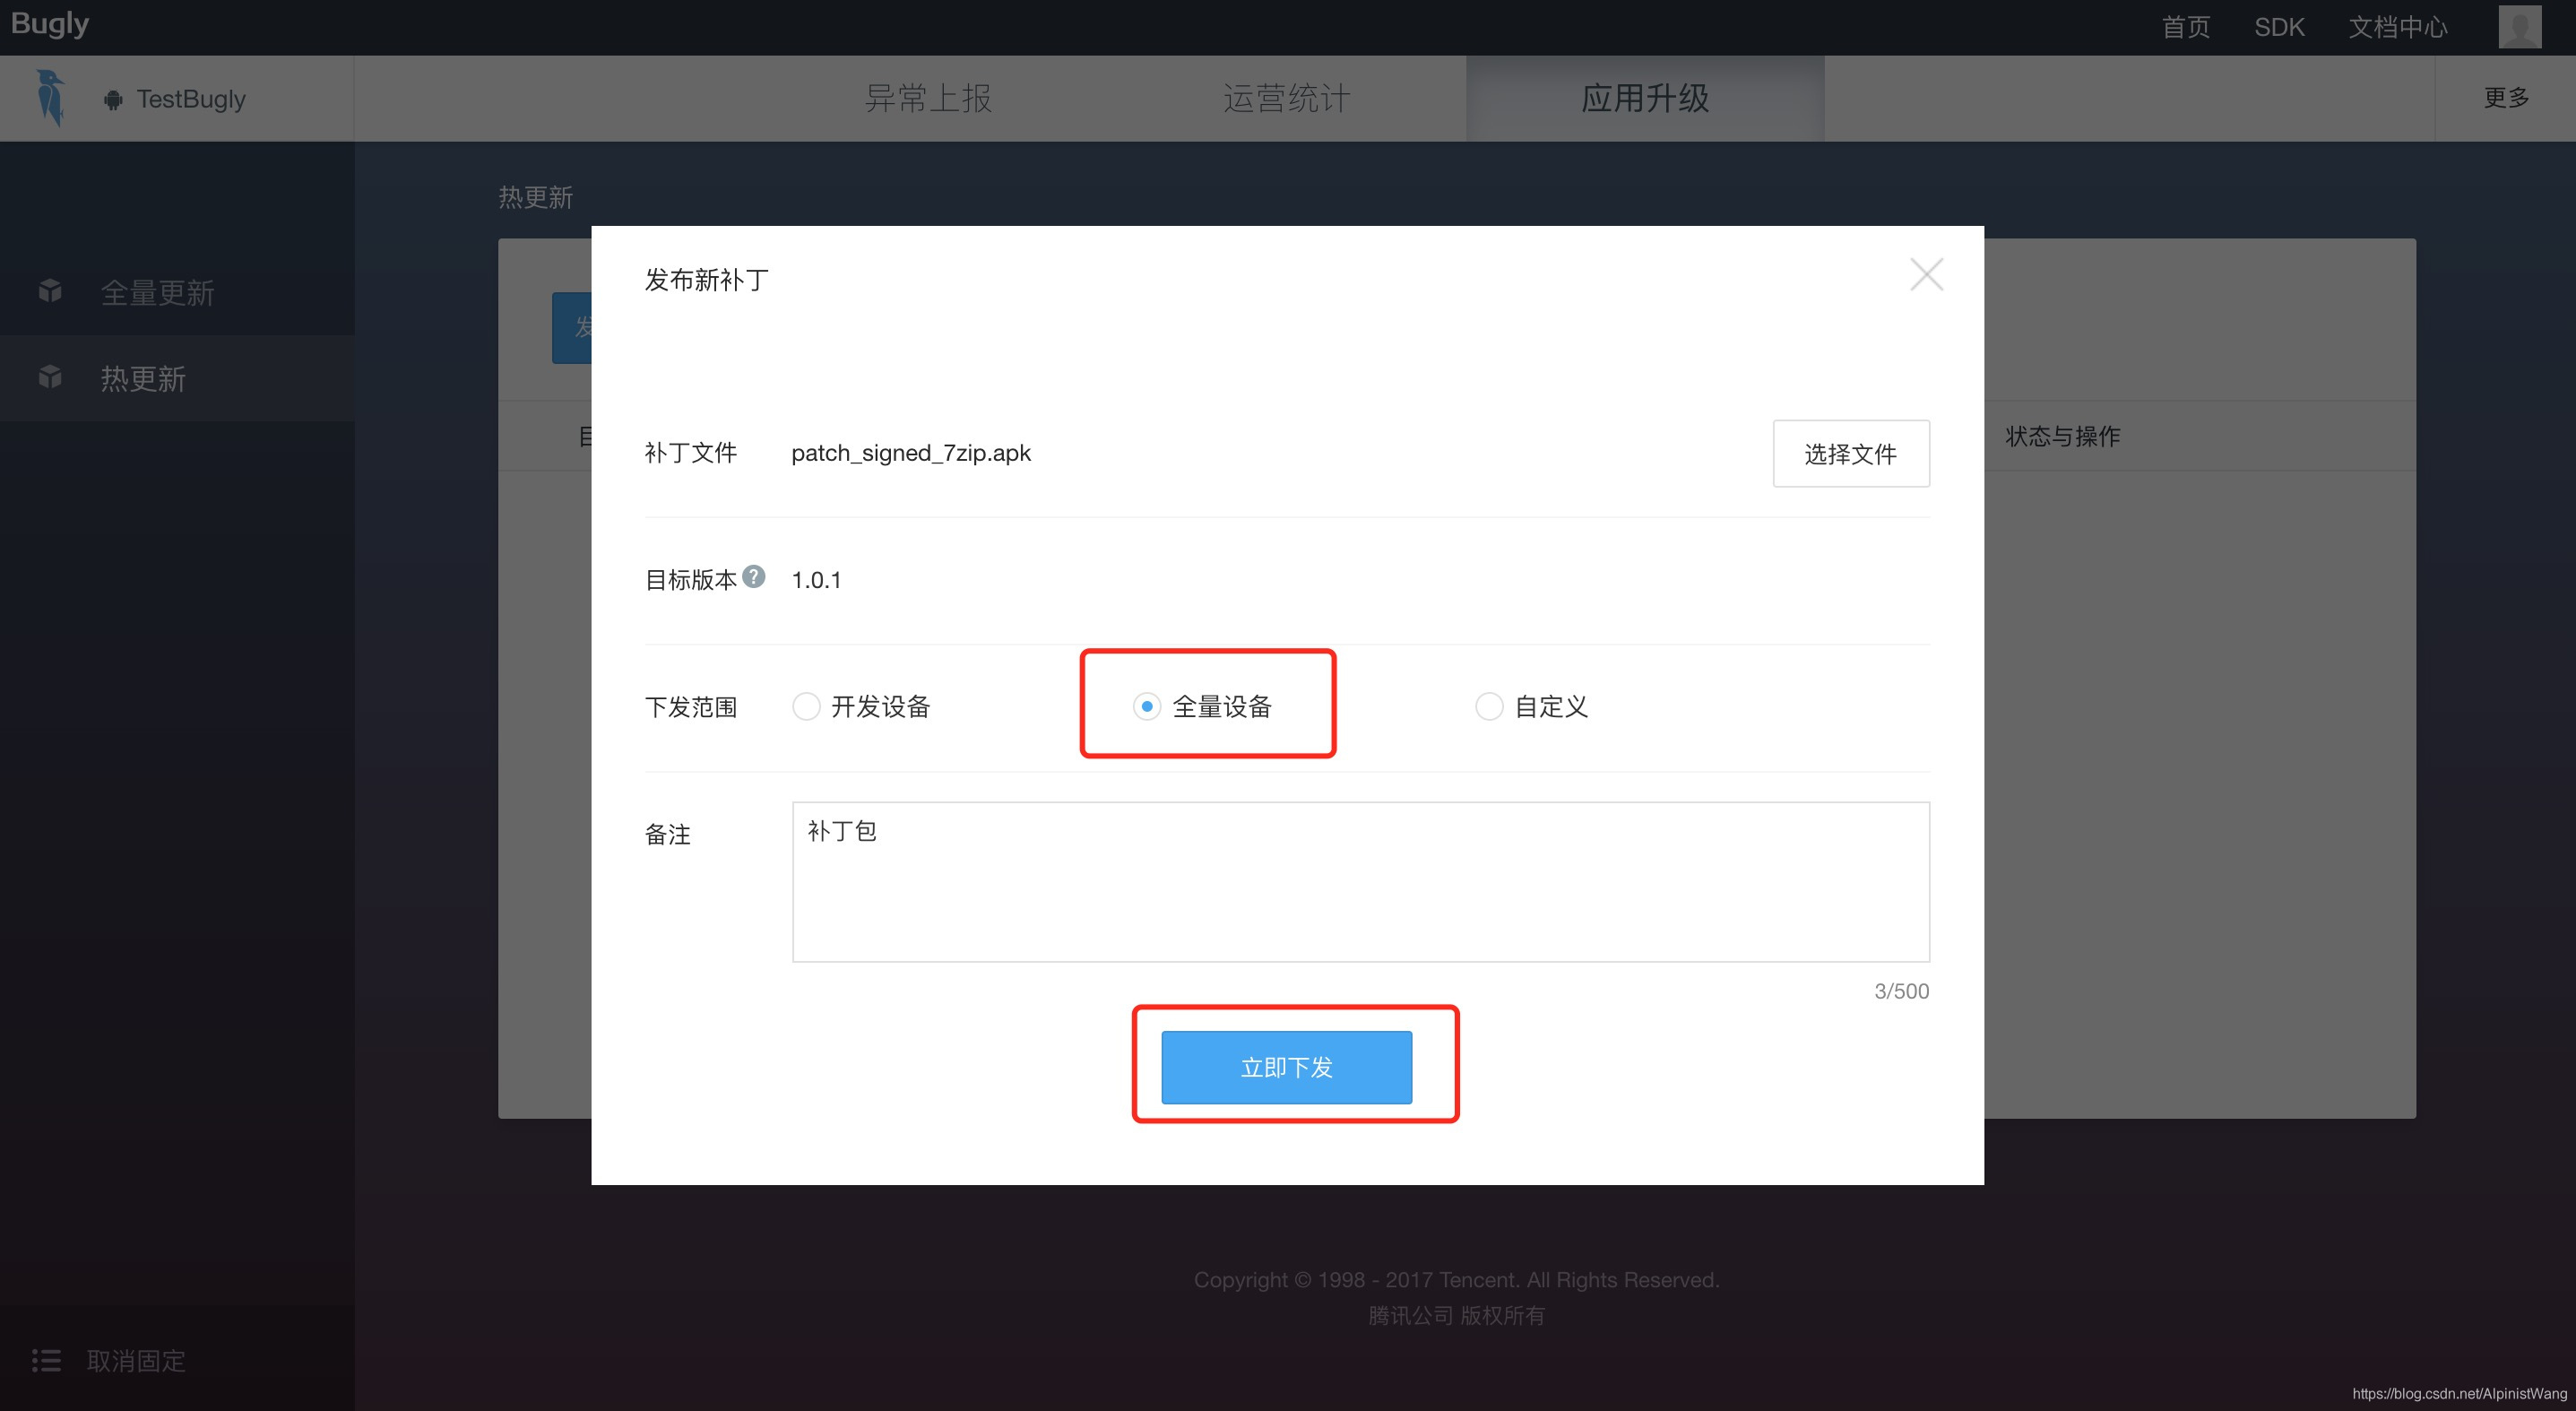Select the TestBugly app name
This screenshot has height=1411, width=2576.
click(x=191, y=99)
